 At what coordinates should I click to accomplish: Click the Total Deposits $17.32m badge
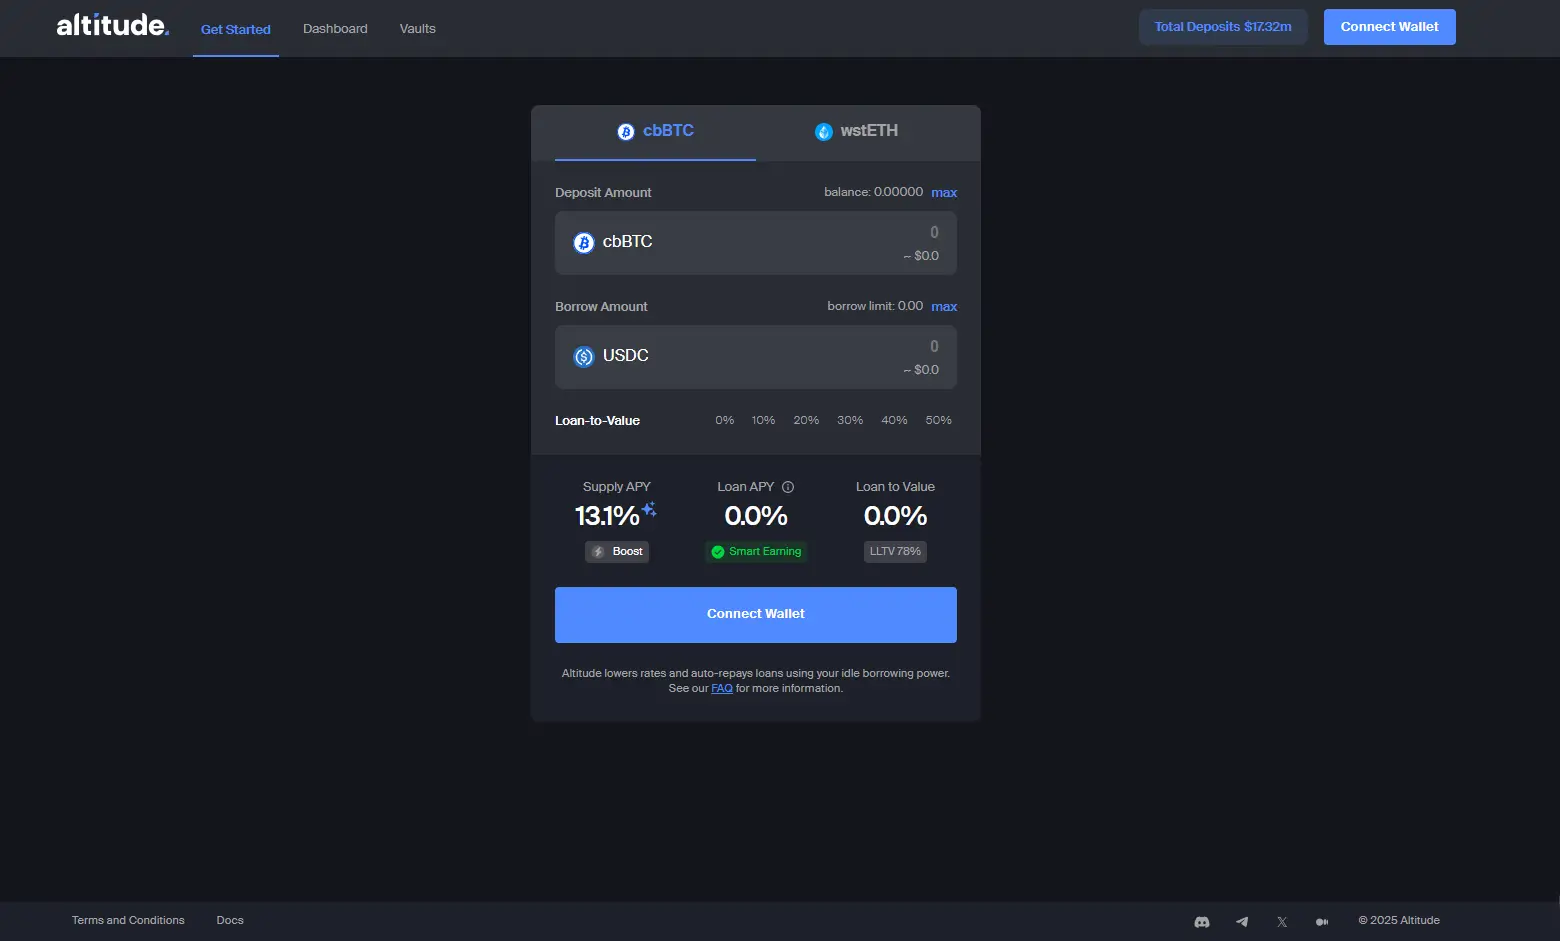coord(1223,27)
